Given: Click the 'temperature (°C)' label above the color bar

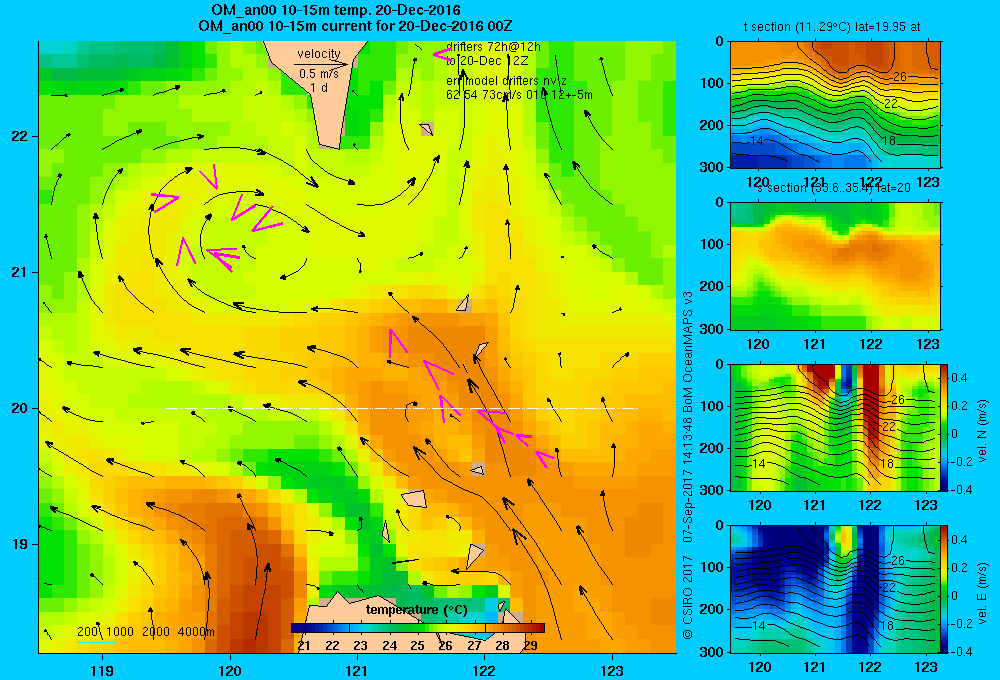Looking at the screenshot, I should (416, 610).
